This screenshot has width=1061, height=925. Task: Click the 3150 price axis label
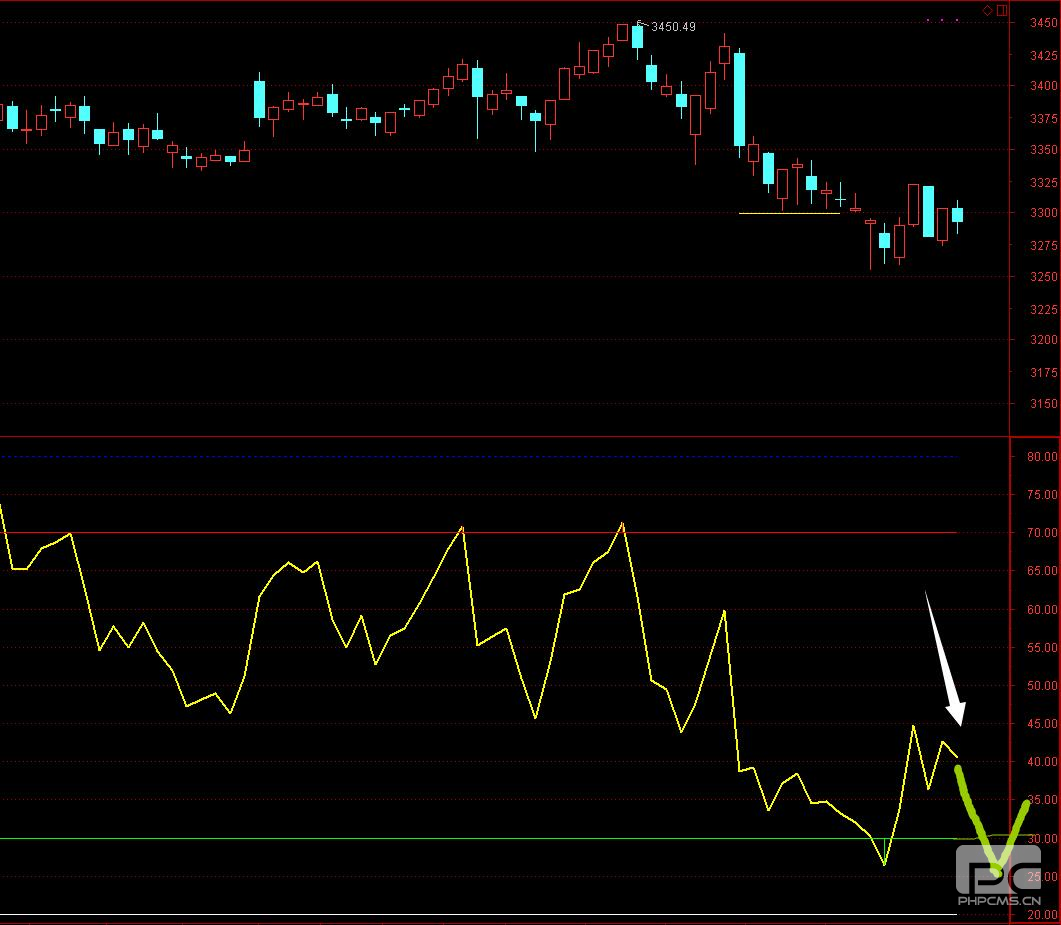(1043, 403)
